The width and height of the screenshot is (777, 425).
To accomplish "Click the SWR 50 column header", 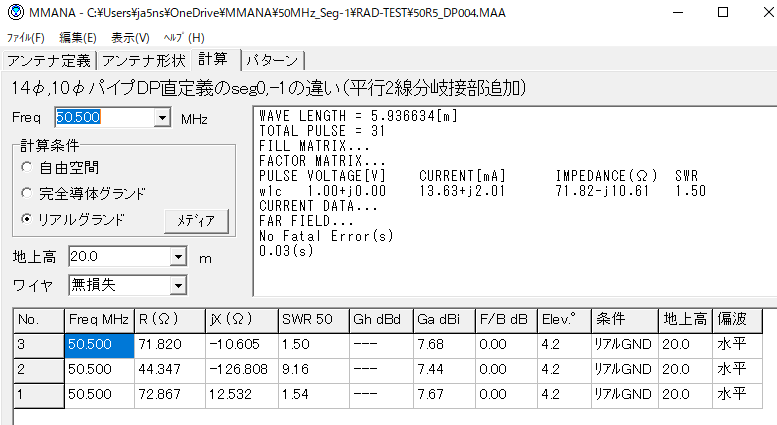I will pos(311,320).
